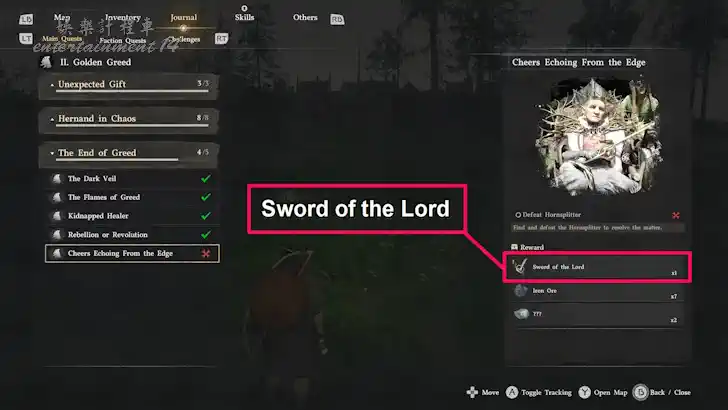The image size is (728, 410).
Task: Click the Defeat Hornsplitter objective circle
Action: [x=518, y=215]
